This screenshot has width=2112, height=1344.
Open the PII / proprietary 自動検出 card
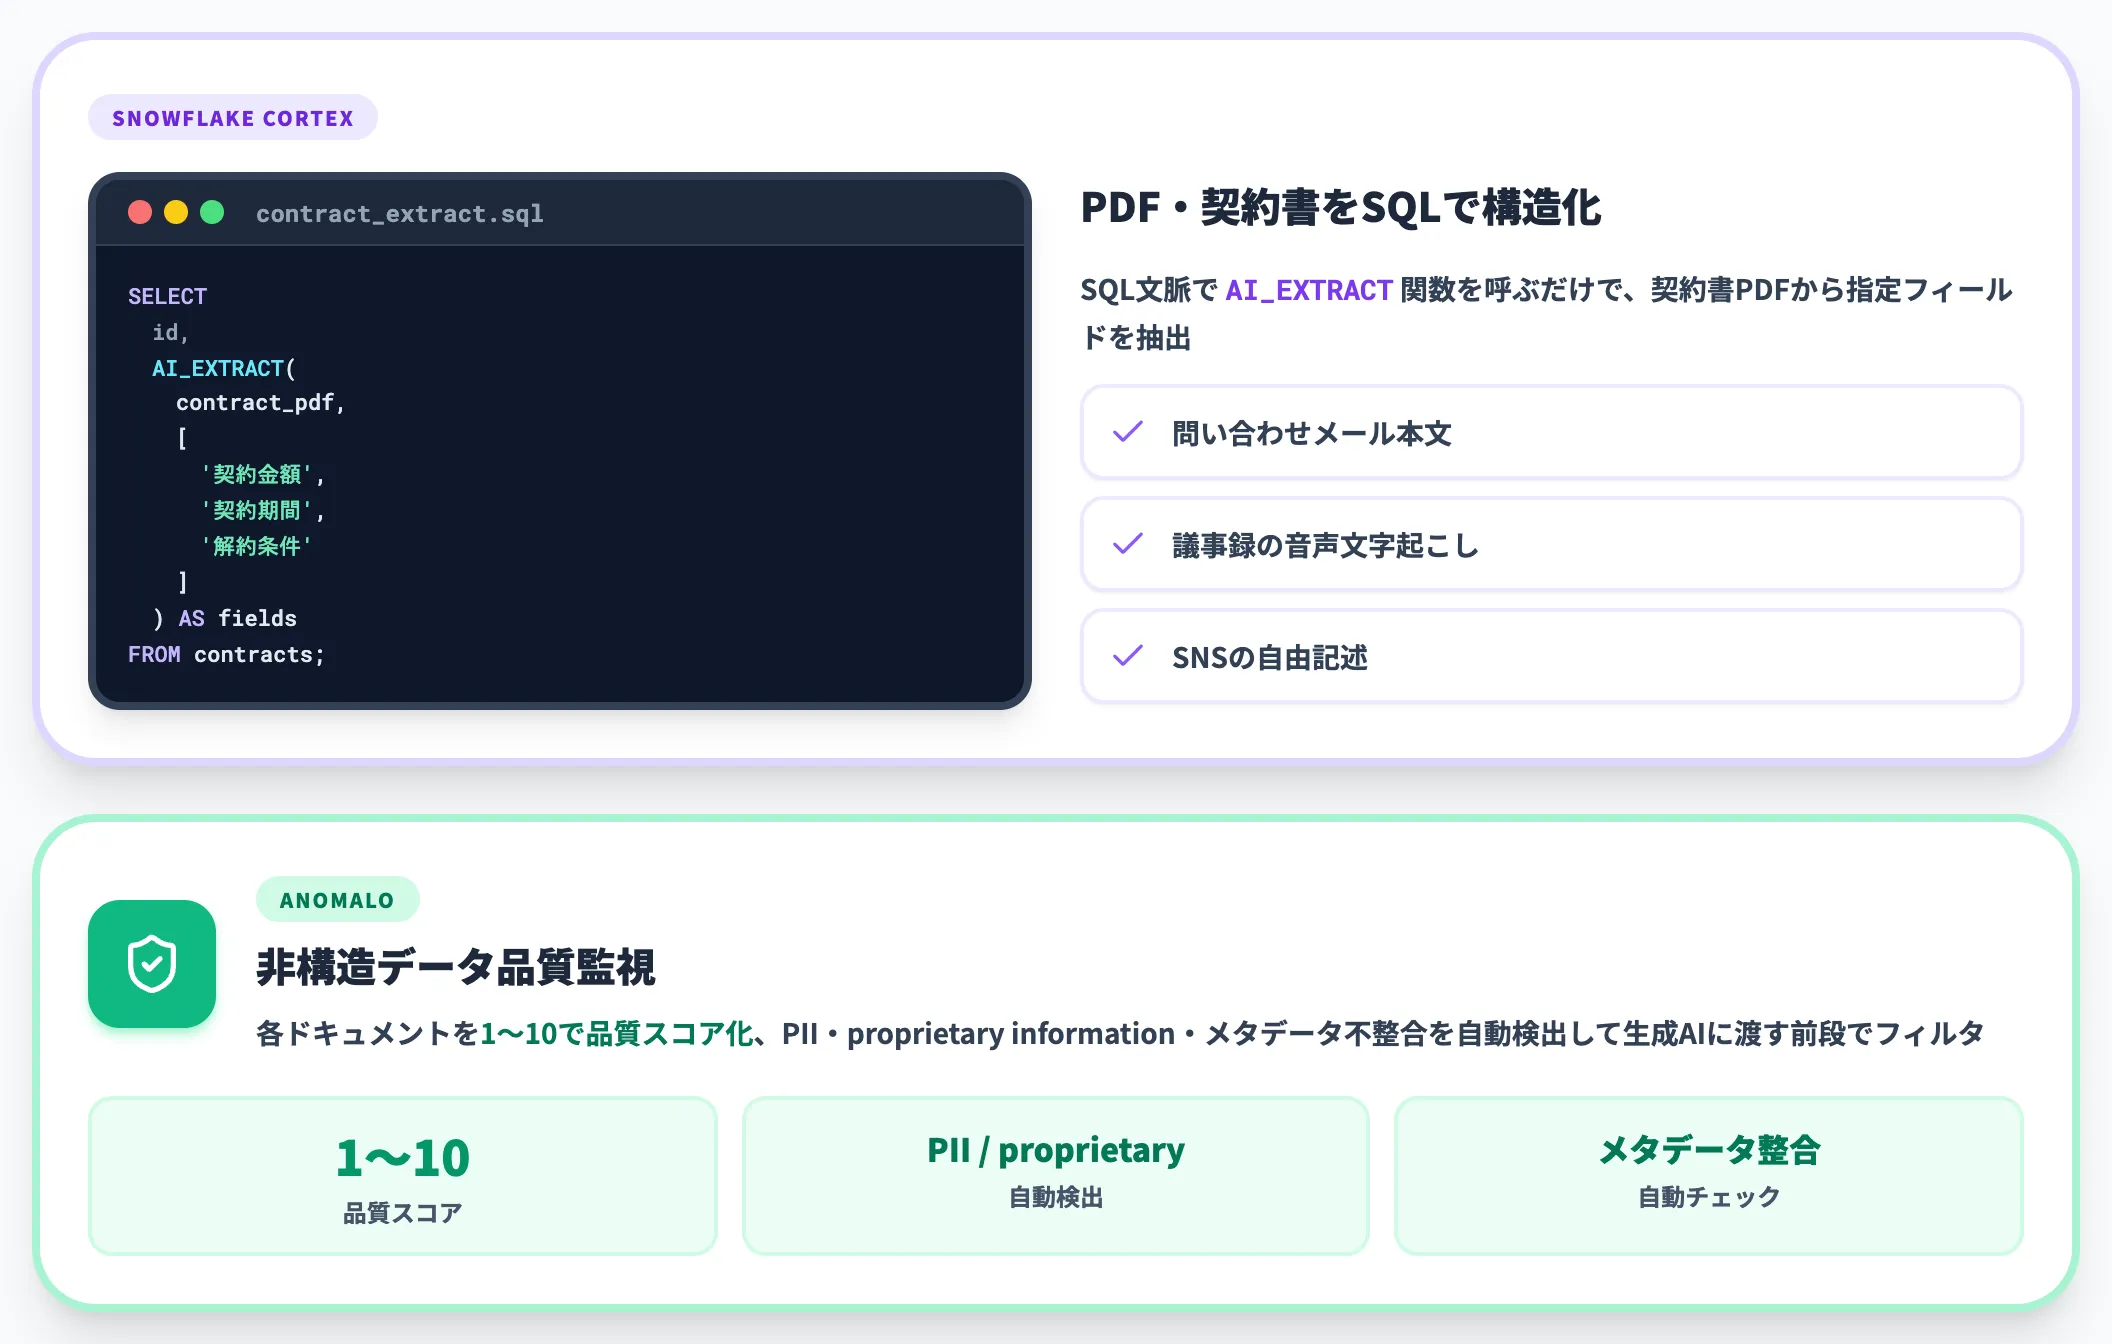1056,1176
